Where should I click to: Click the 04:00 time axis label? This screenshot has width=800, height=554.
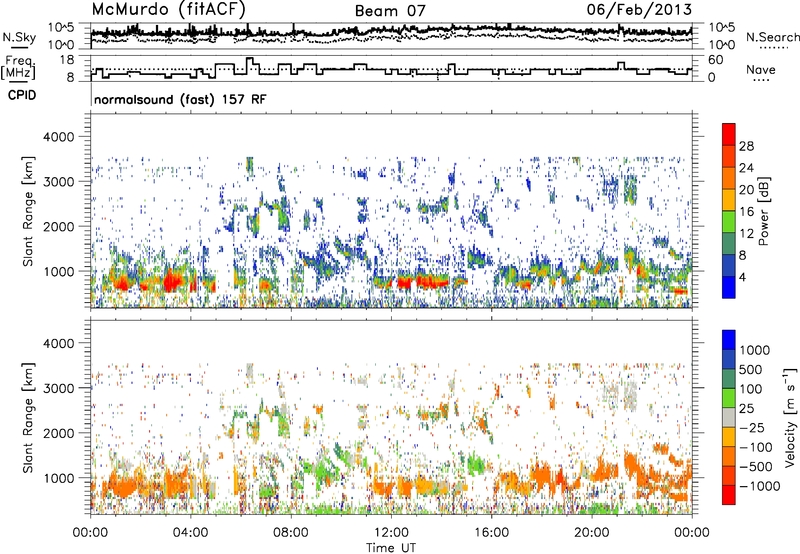point(190,533)
